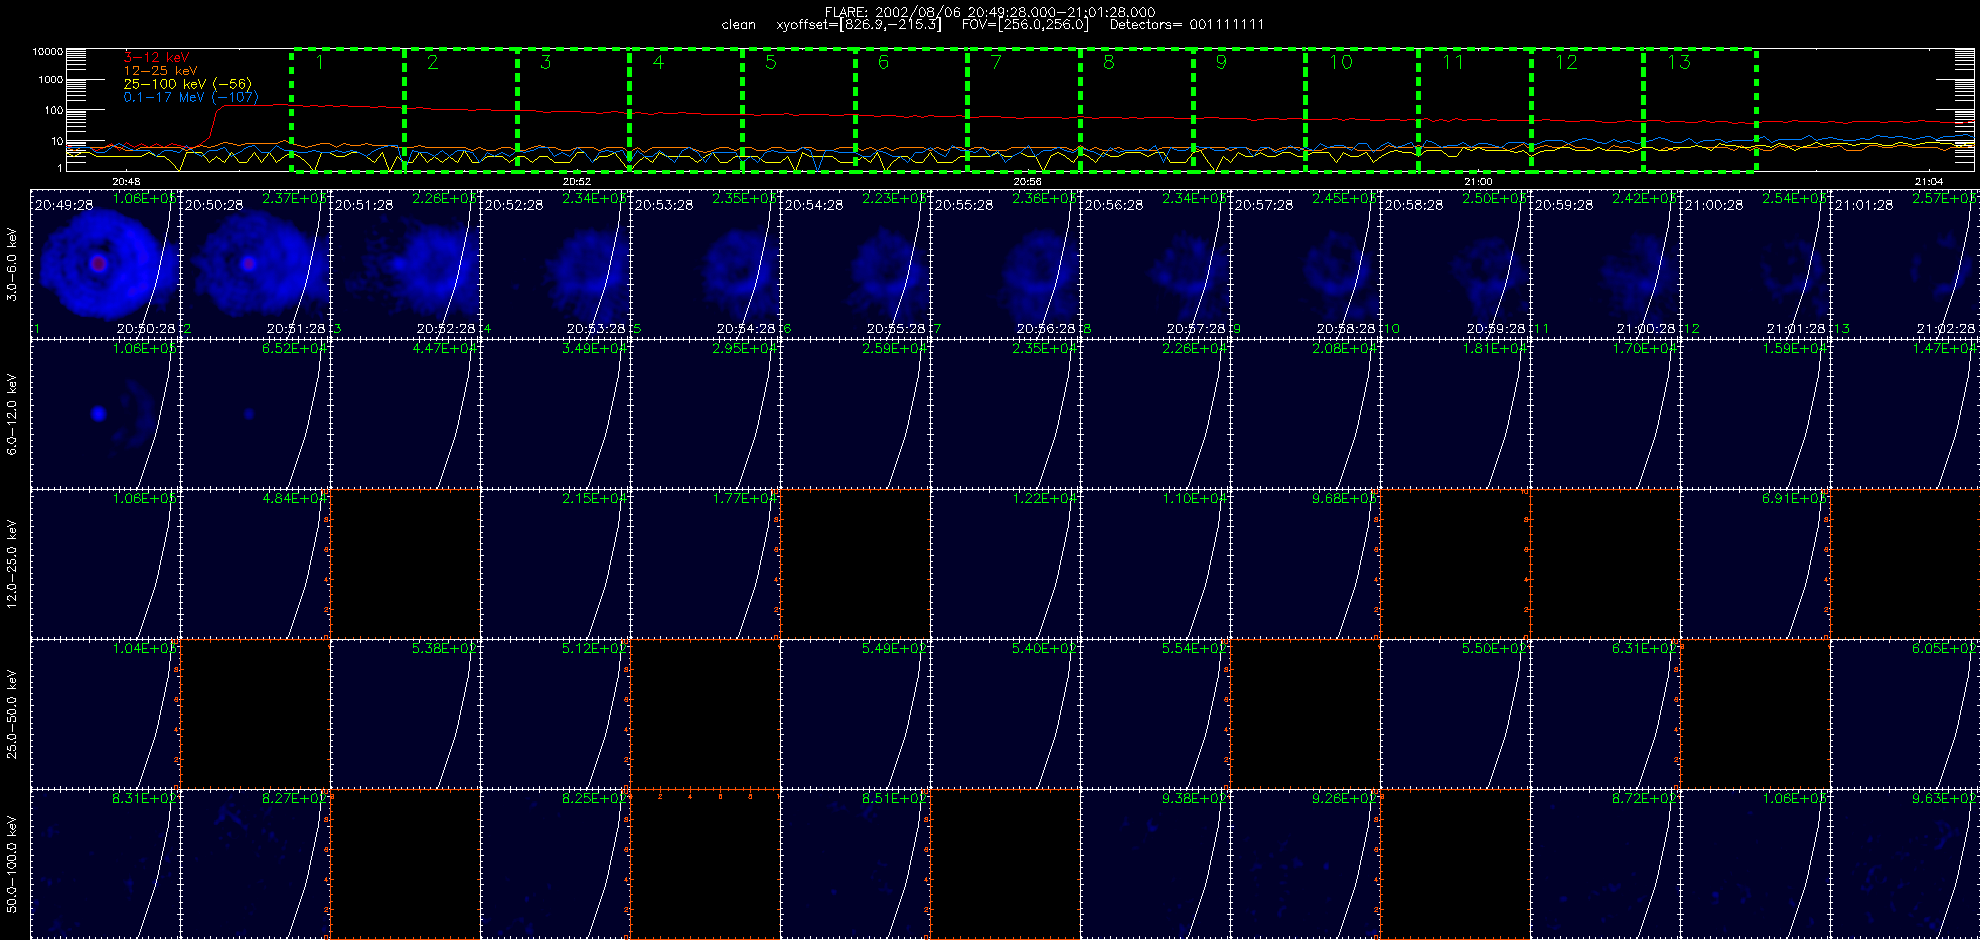Open the 3-6 keV image starting 20:51:28
1980x940 pixels.
point(405,264)
